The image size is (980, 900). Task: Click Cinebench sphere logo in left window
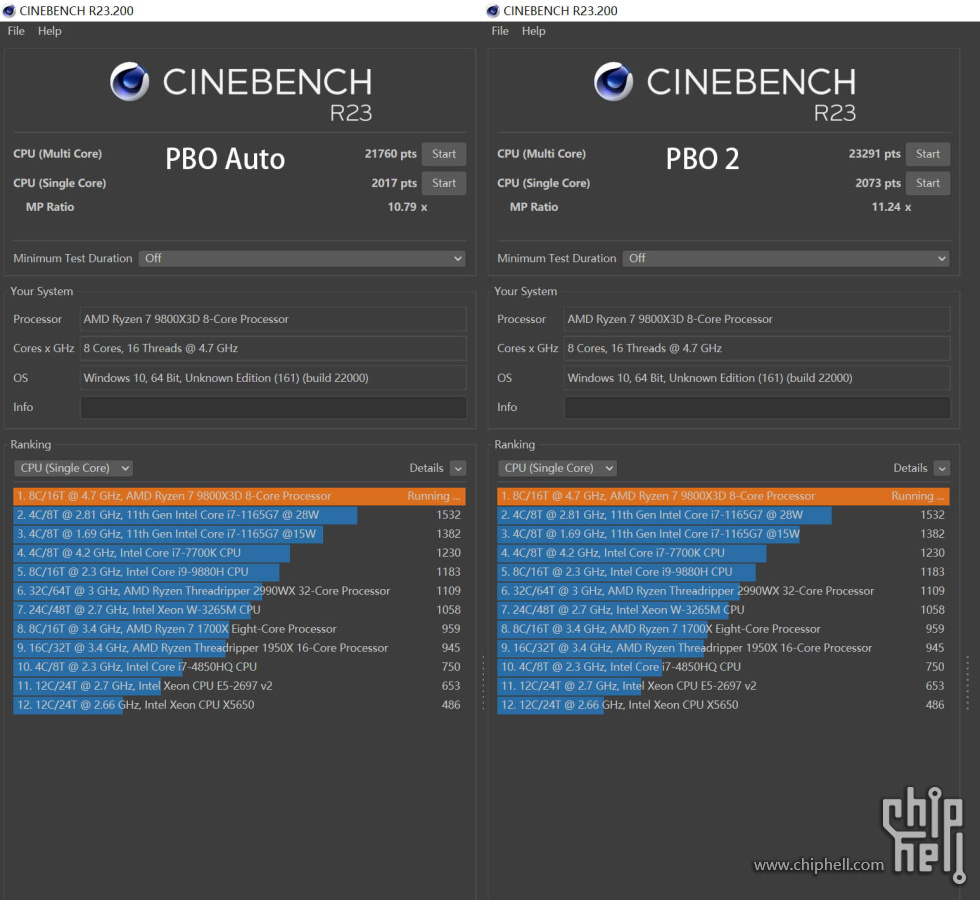pos(129,81)
